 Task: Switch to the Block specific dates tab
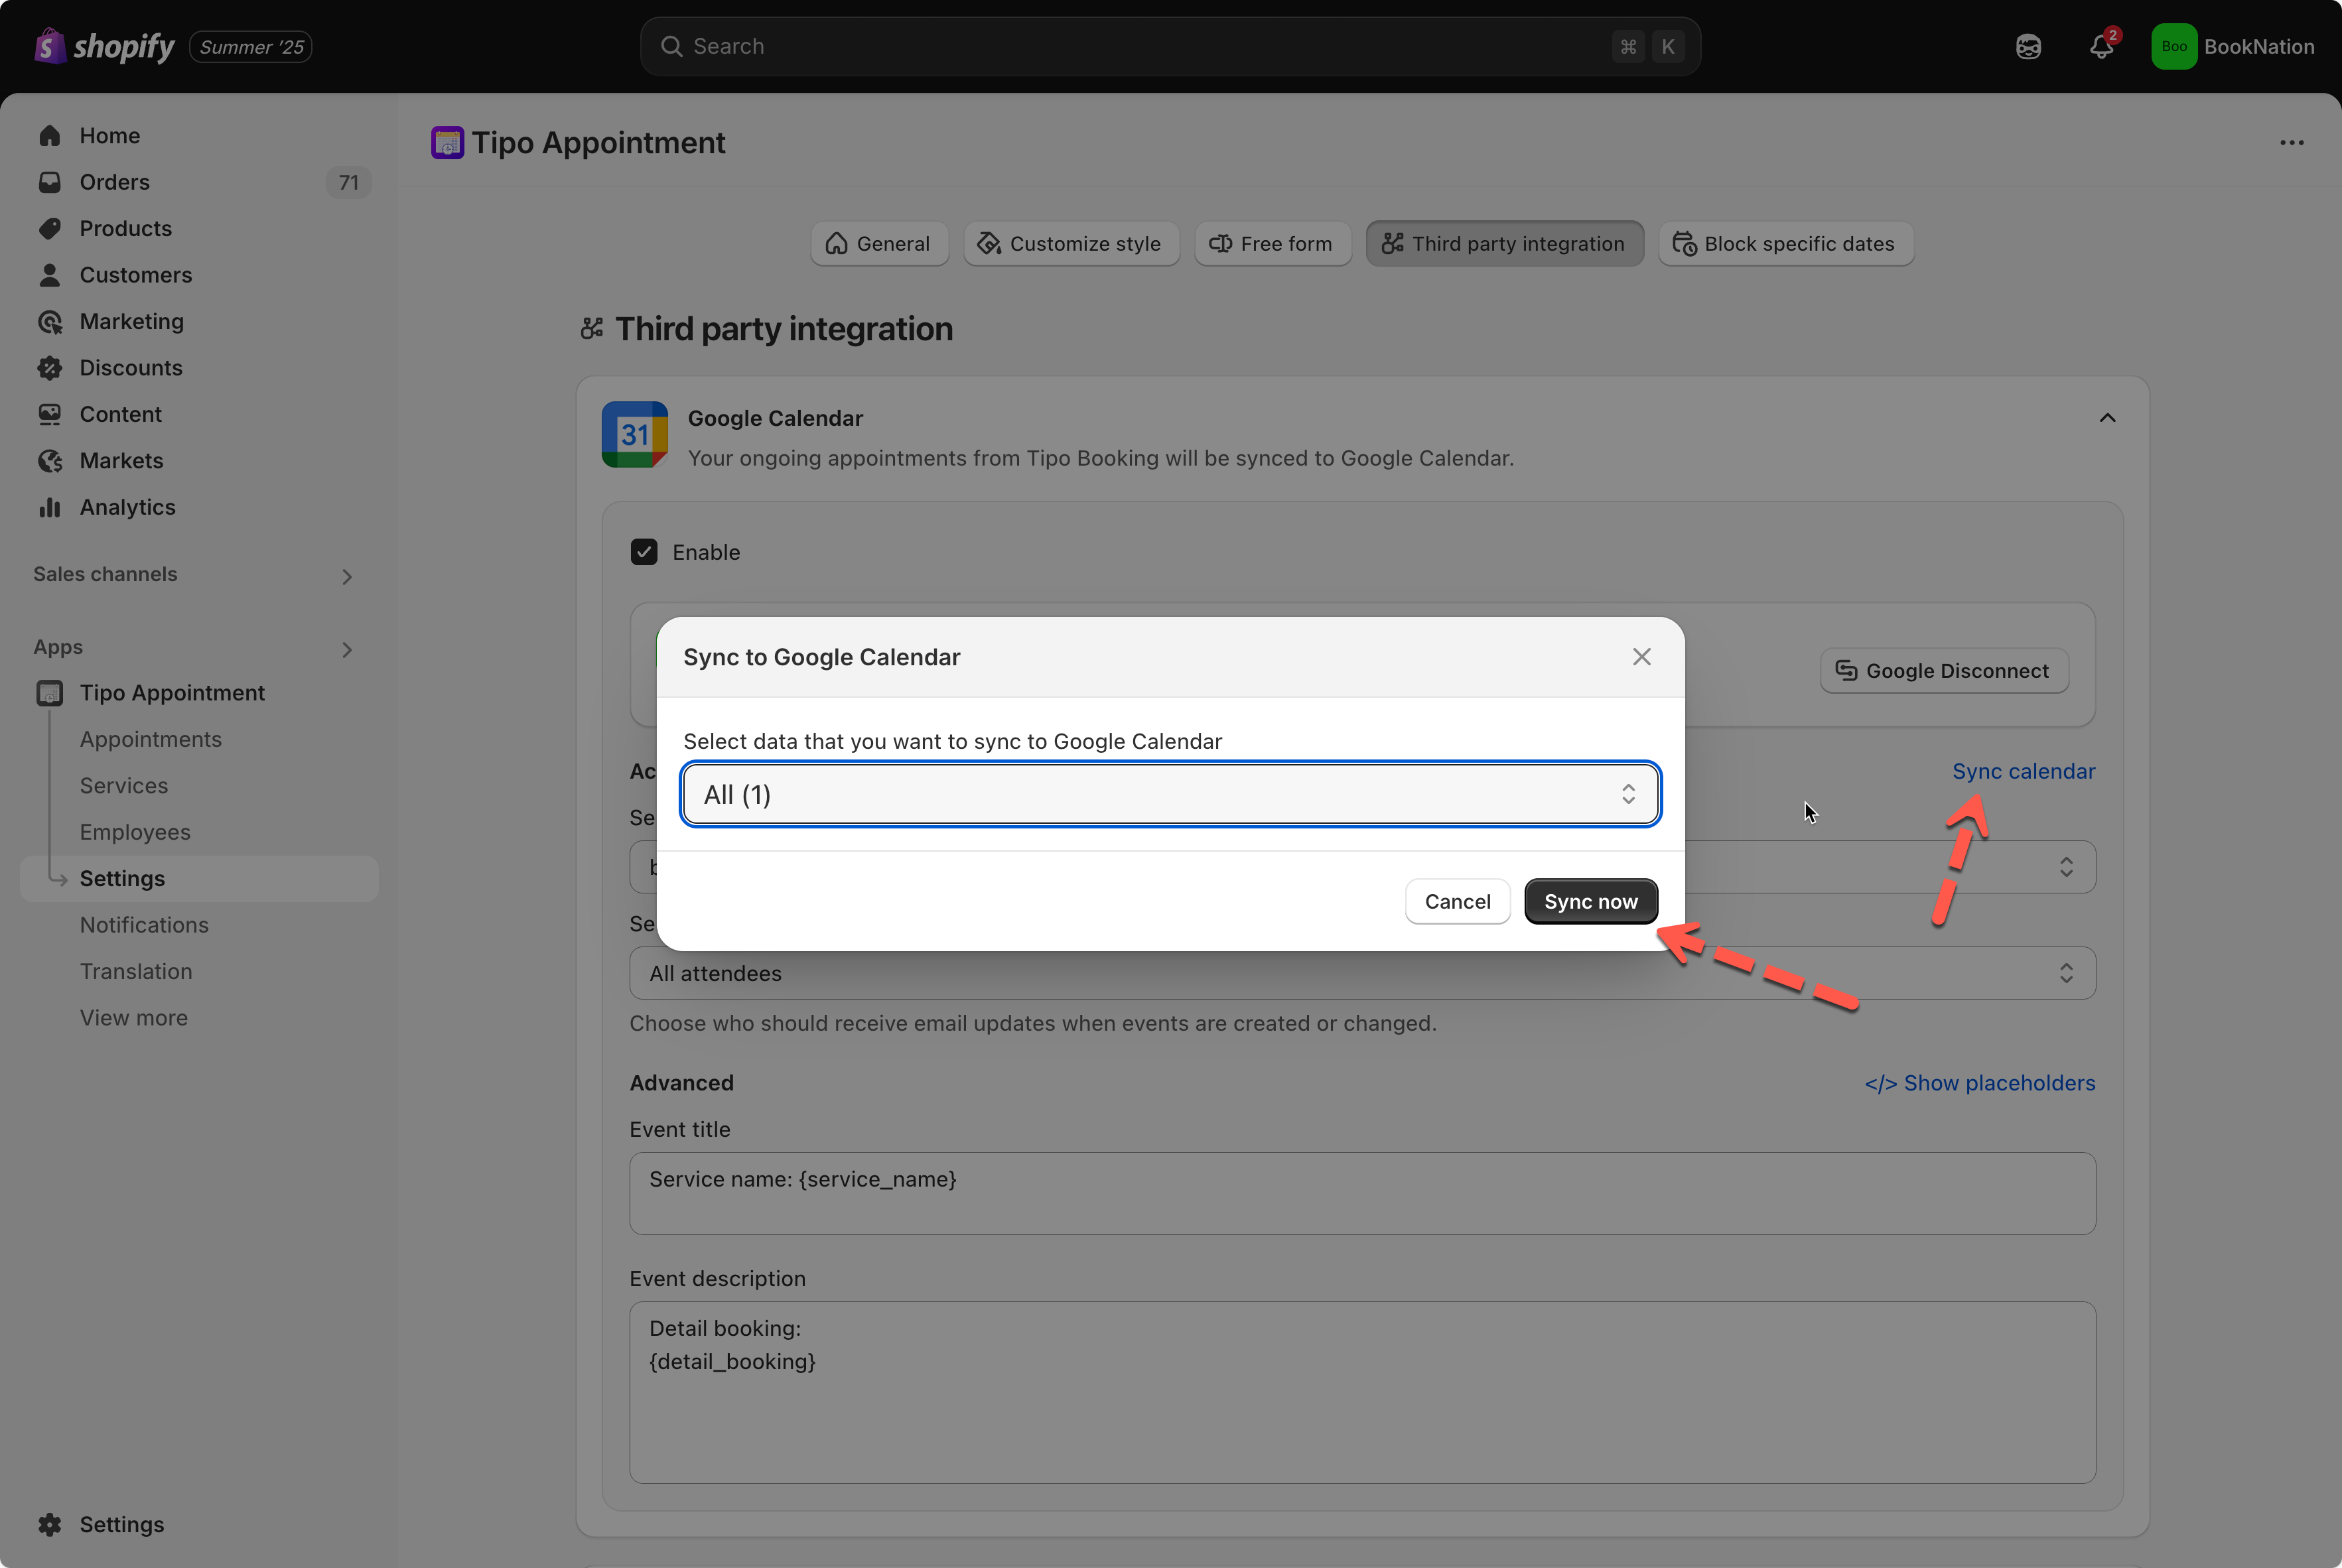tap(1785, 244)
